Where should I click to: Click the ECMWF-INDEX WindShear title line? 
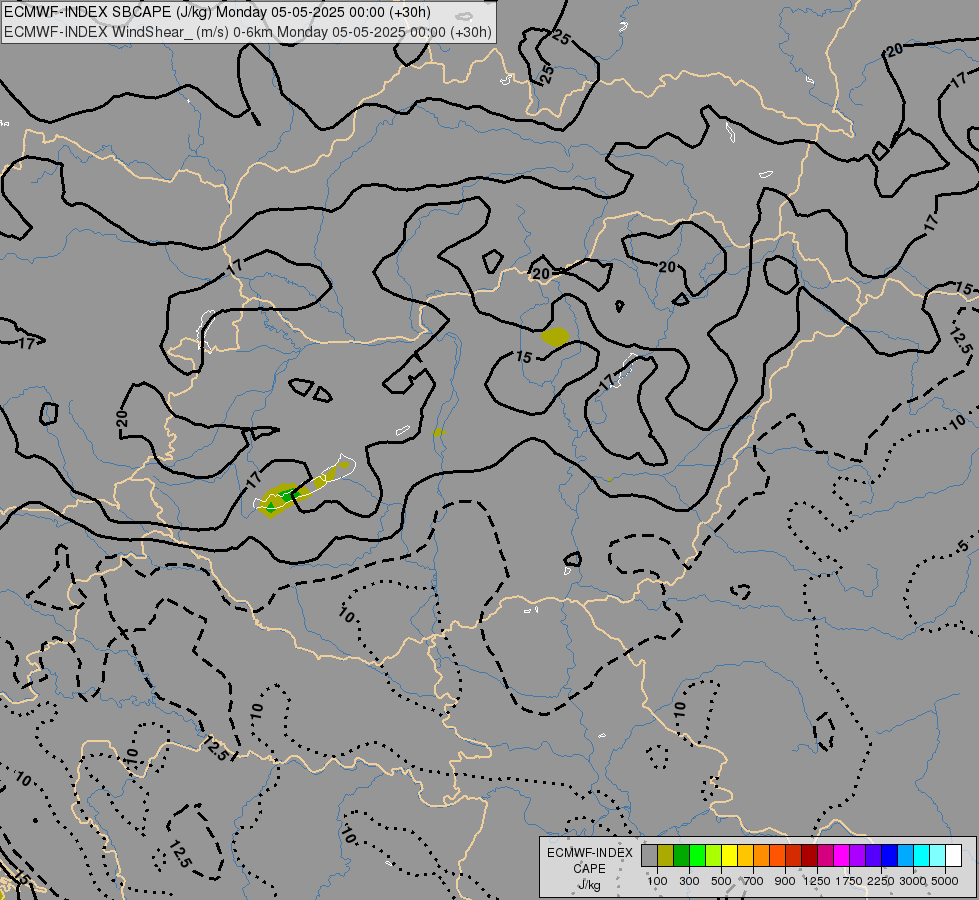click(x=248, y=32)
